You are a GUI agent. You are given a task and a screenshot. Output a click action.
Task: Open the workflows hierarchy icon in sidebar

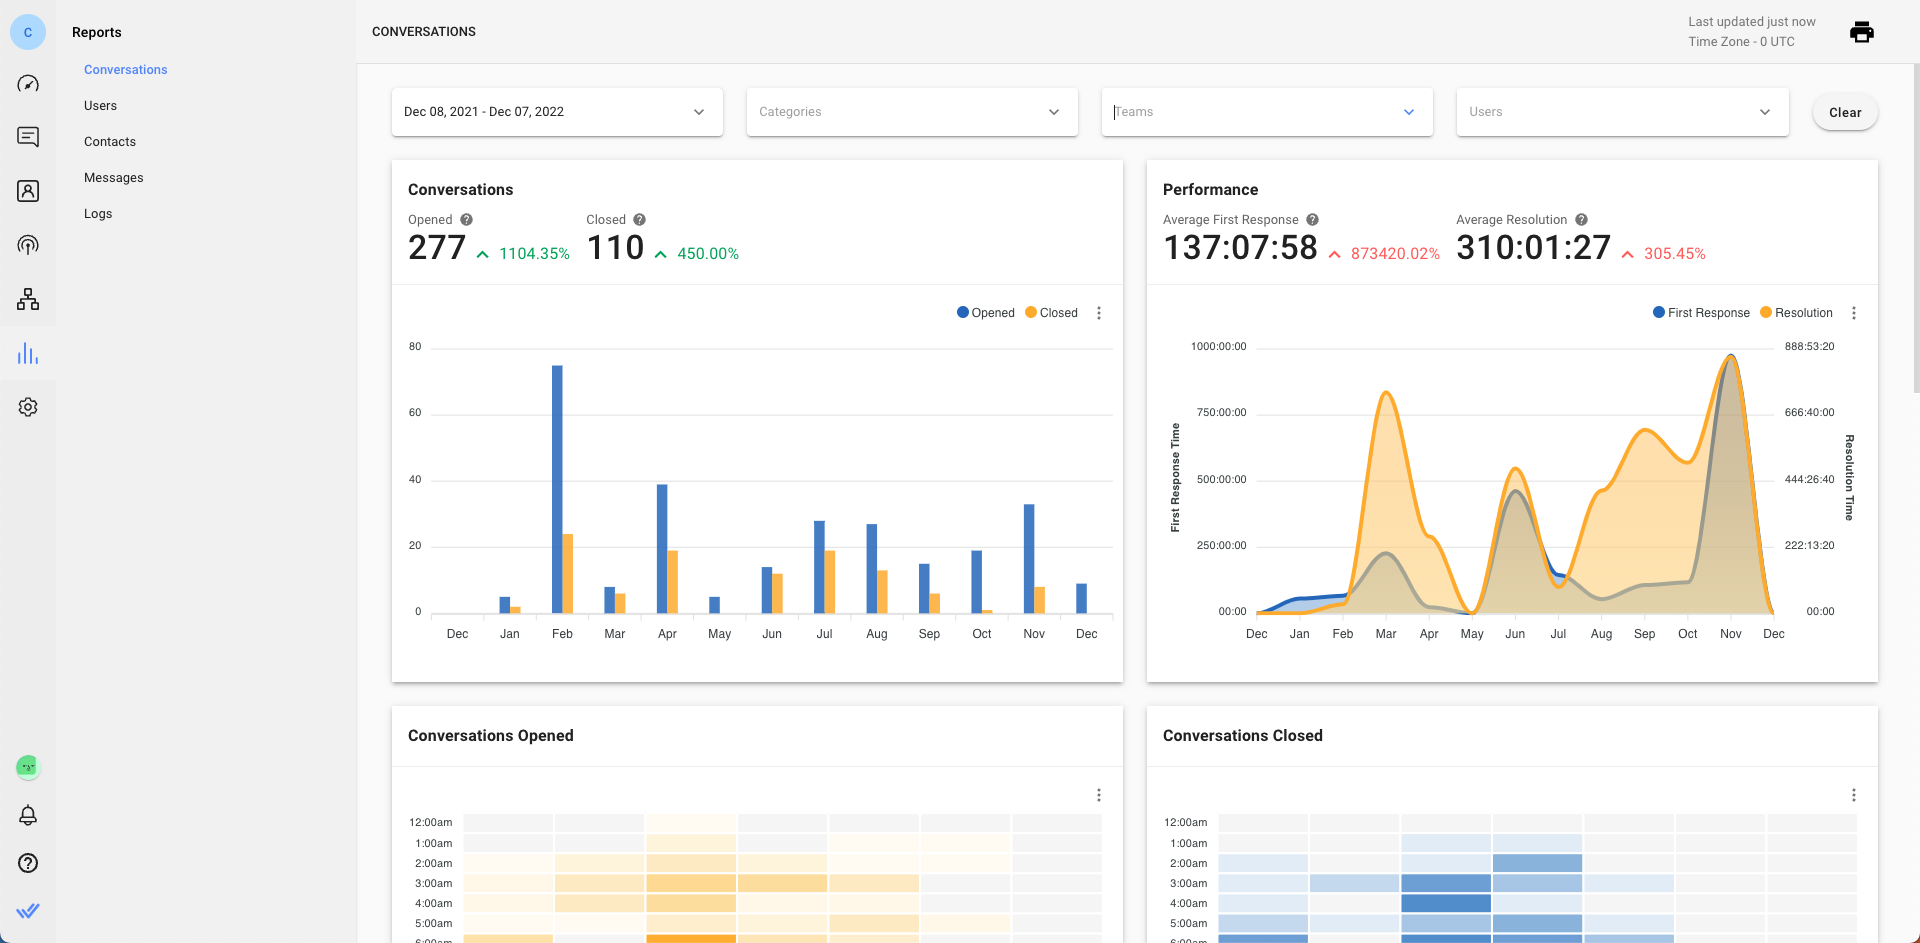(x=28, y=299)
